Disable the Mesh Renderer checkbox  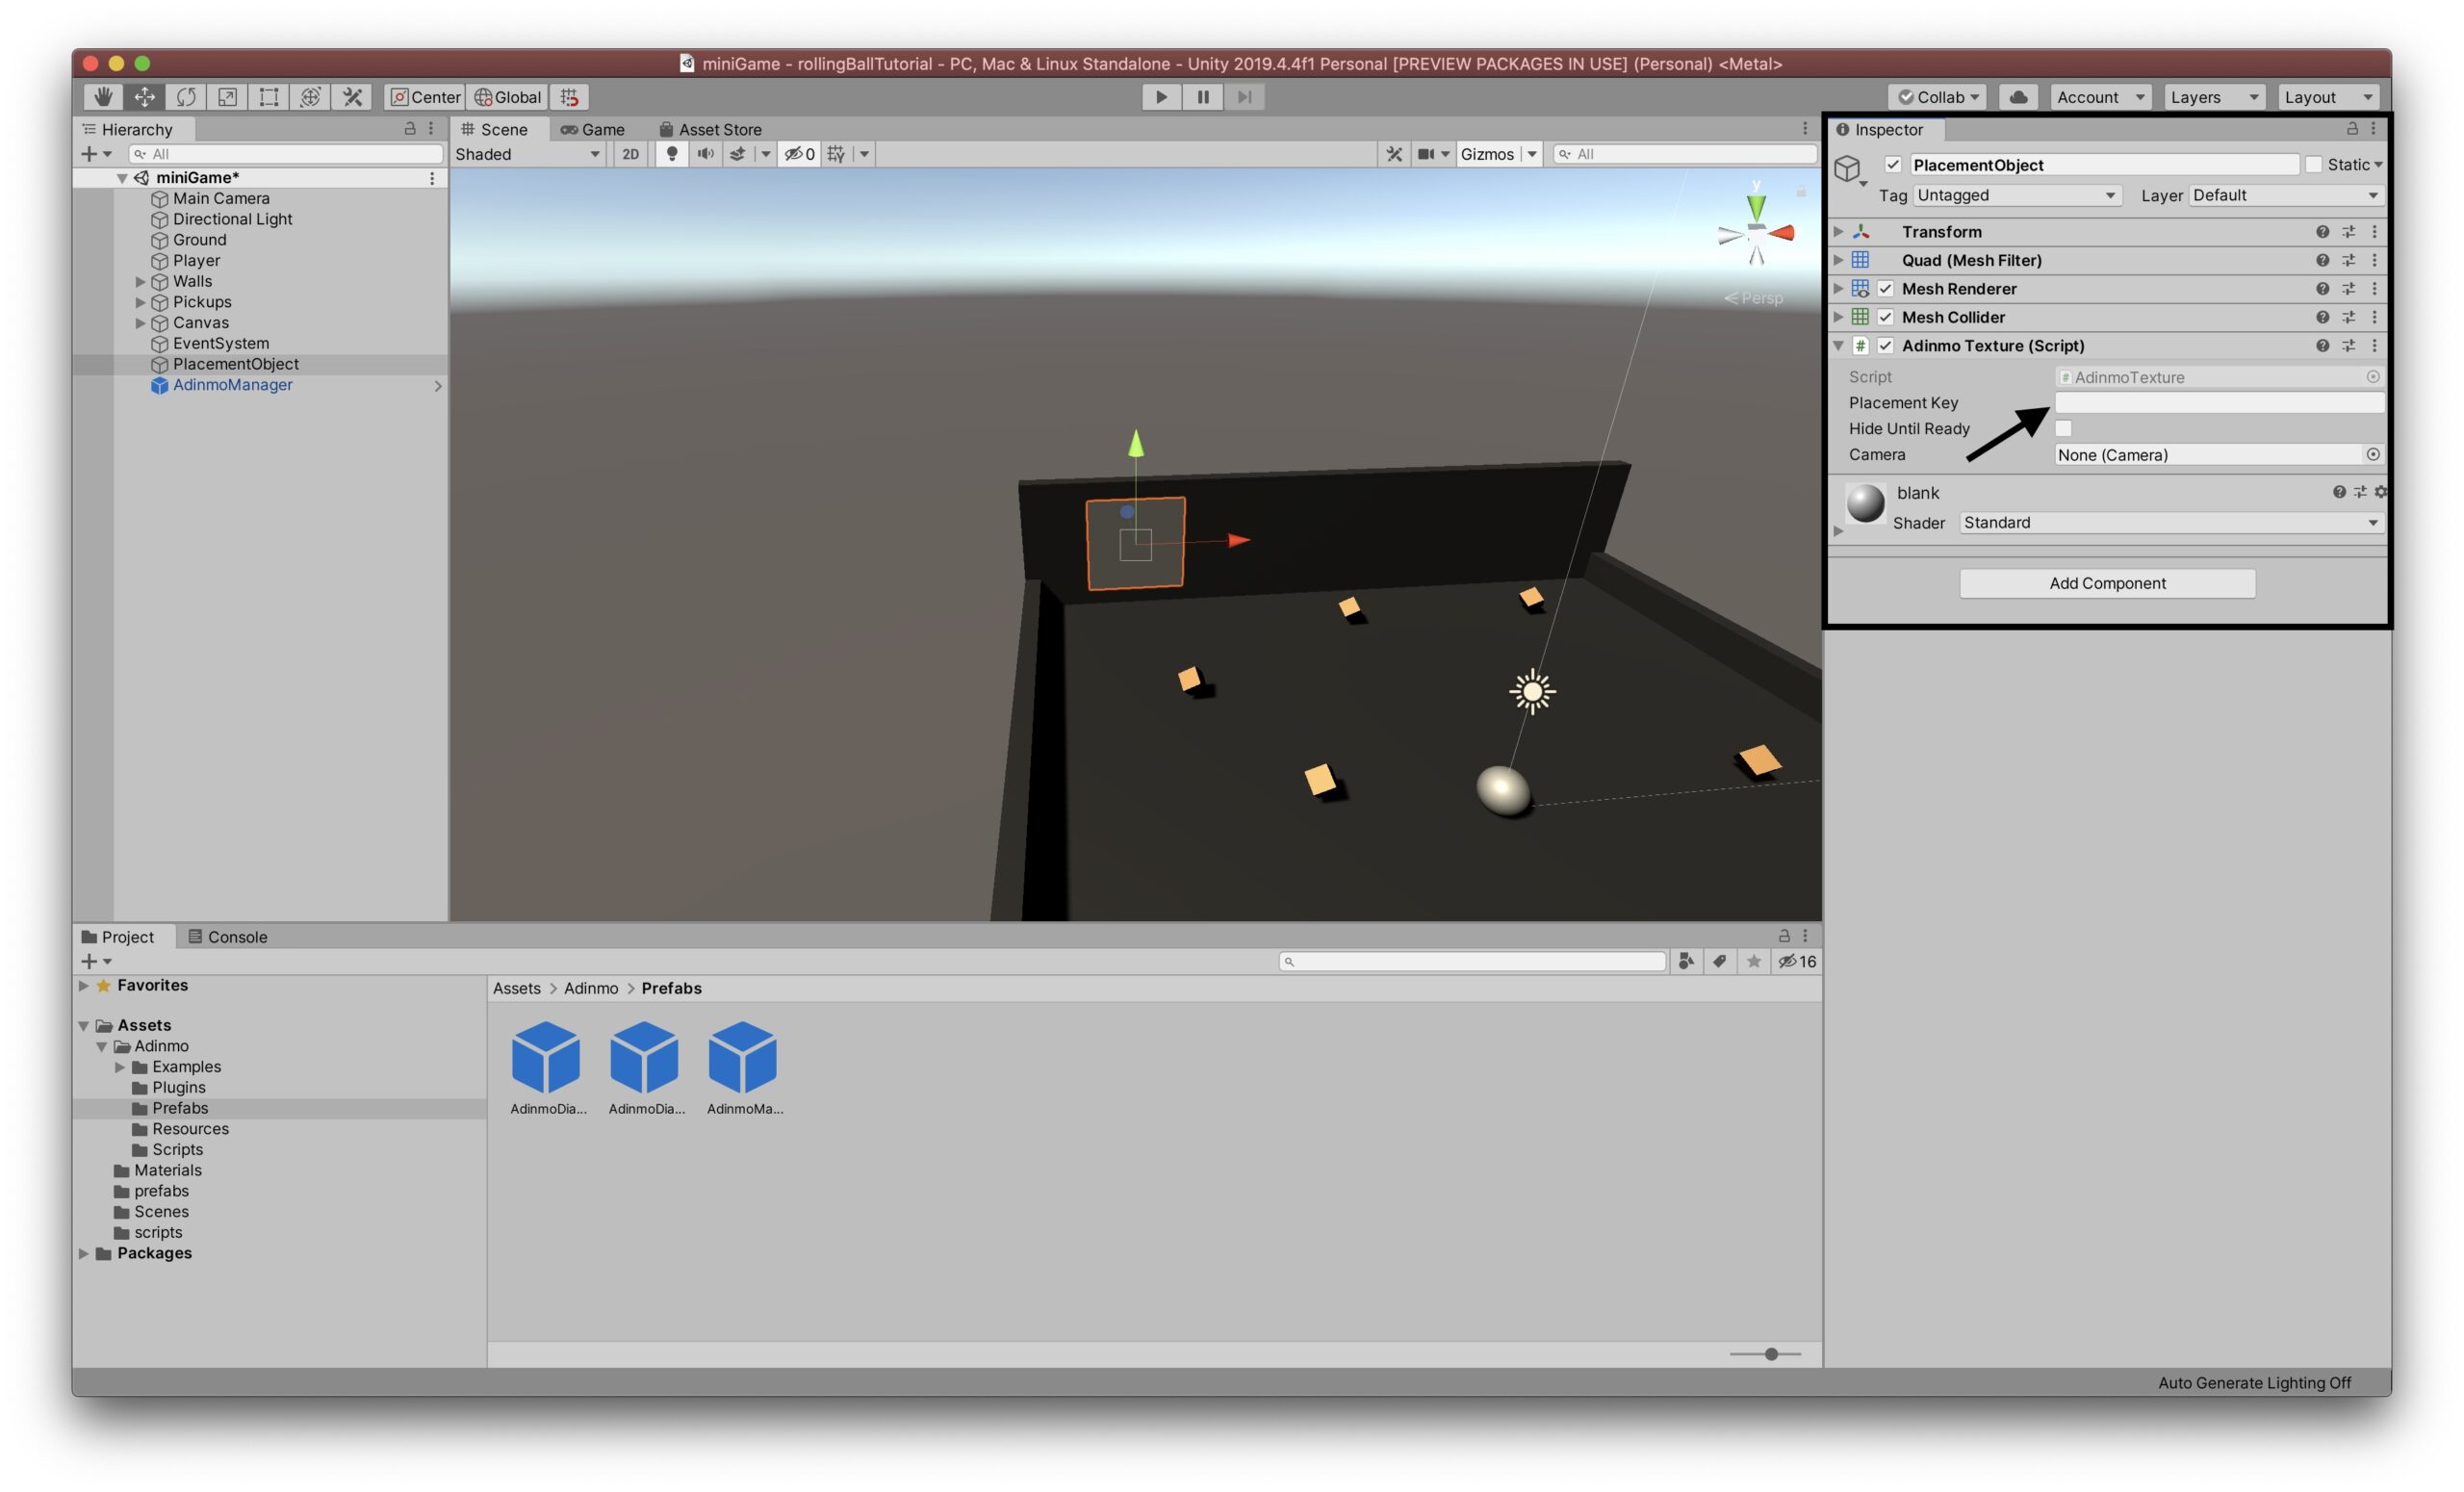click(x=1885, y=289)
